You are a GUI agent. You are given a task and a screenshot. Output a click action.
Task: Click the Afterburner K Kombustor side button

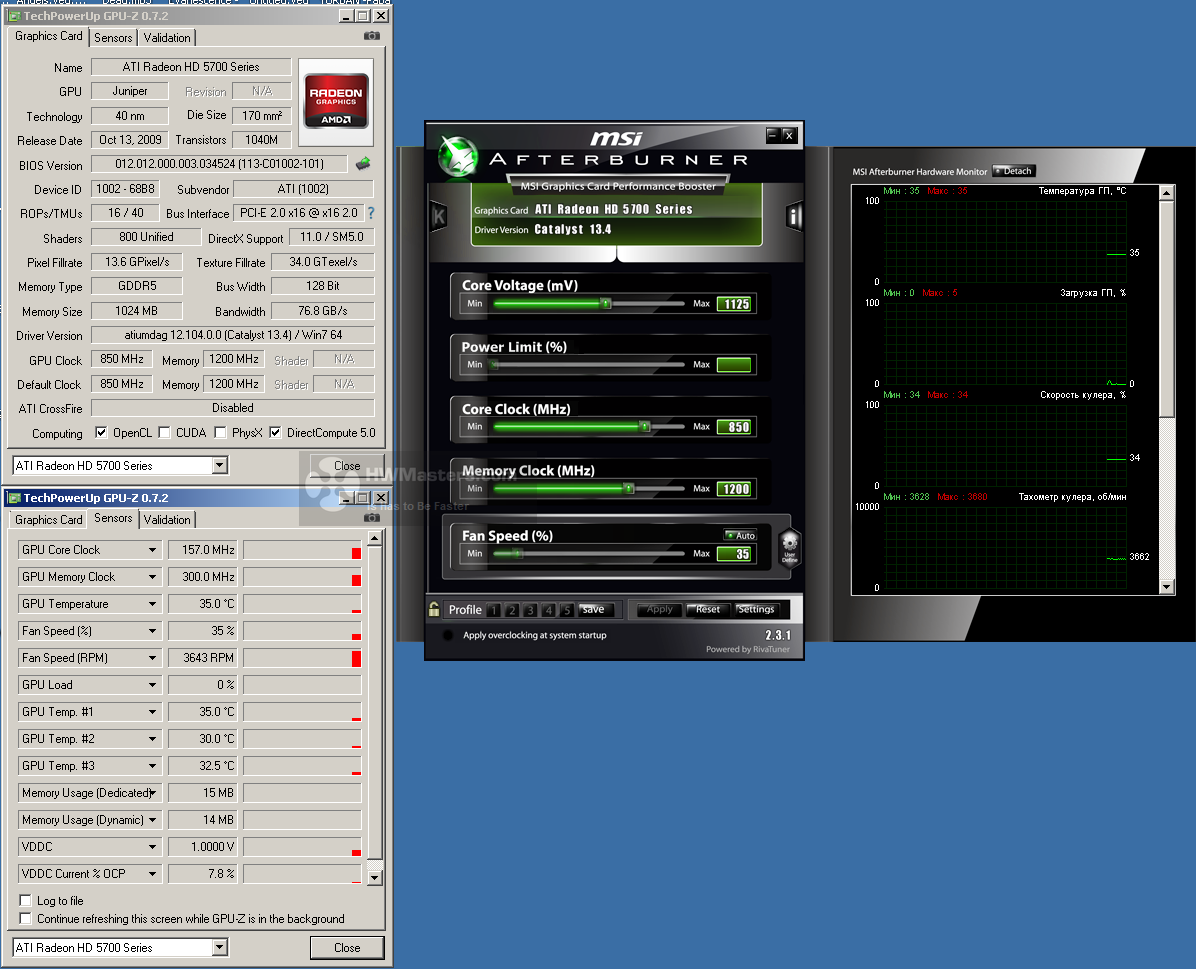(x=439, y=217)
